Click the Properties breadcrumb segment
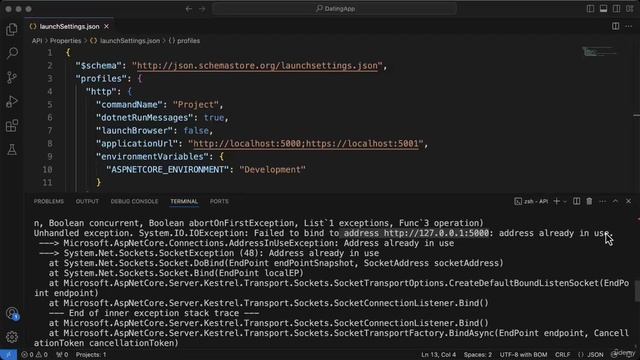 (x=65, y=41)
